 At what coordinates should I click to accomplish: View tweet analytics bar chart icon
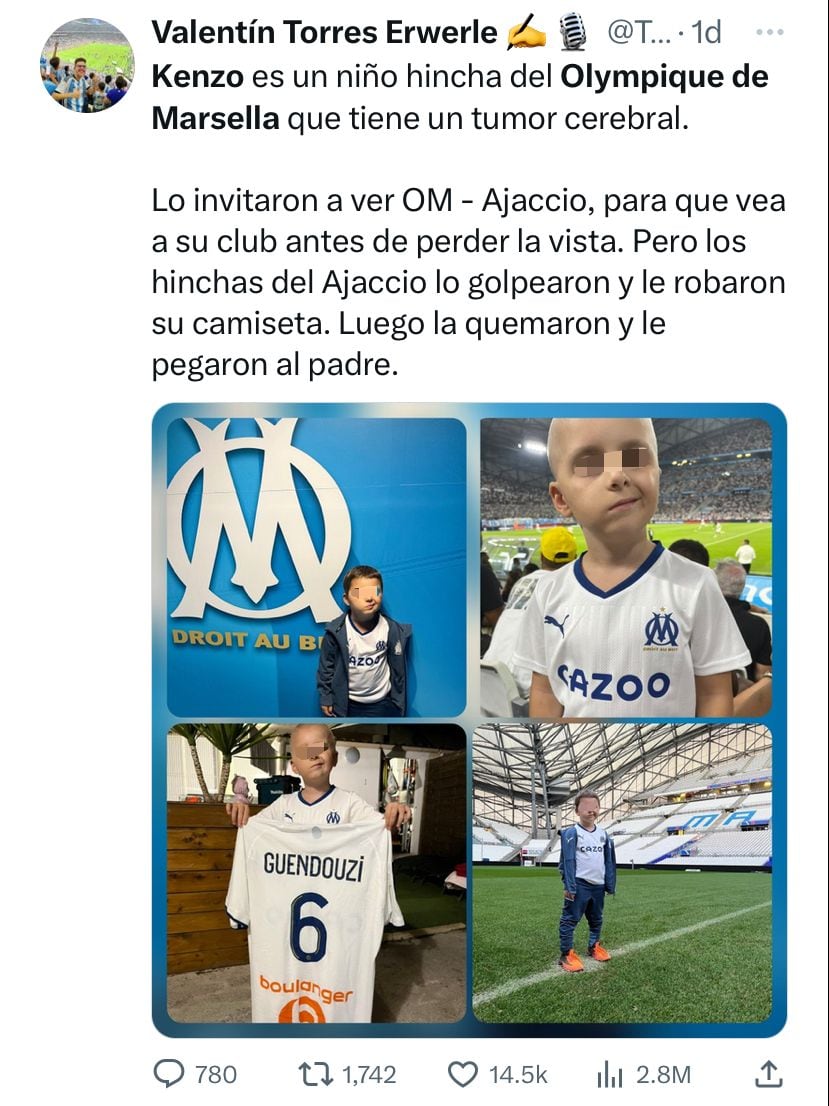click(x=610, y=1075)
